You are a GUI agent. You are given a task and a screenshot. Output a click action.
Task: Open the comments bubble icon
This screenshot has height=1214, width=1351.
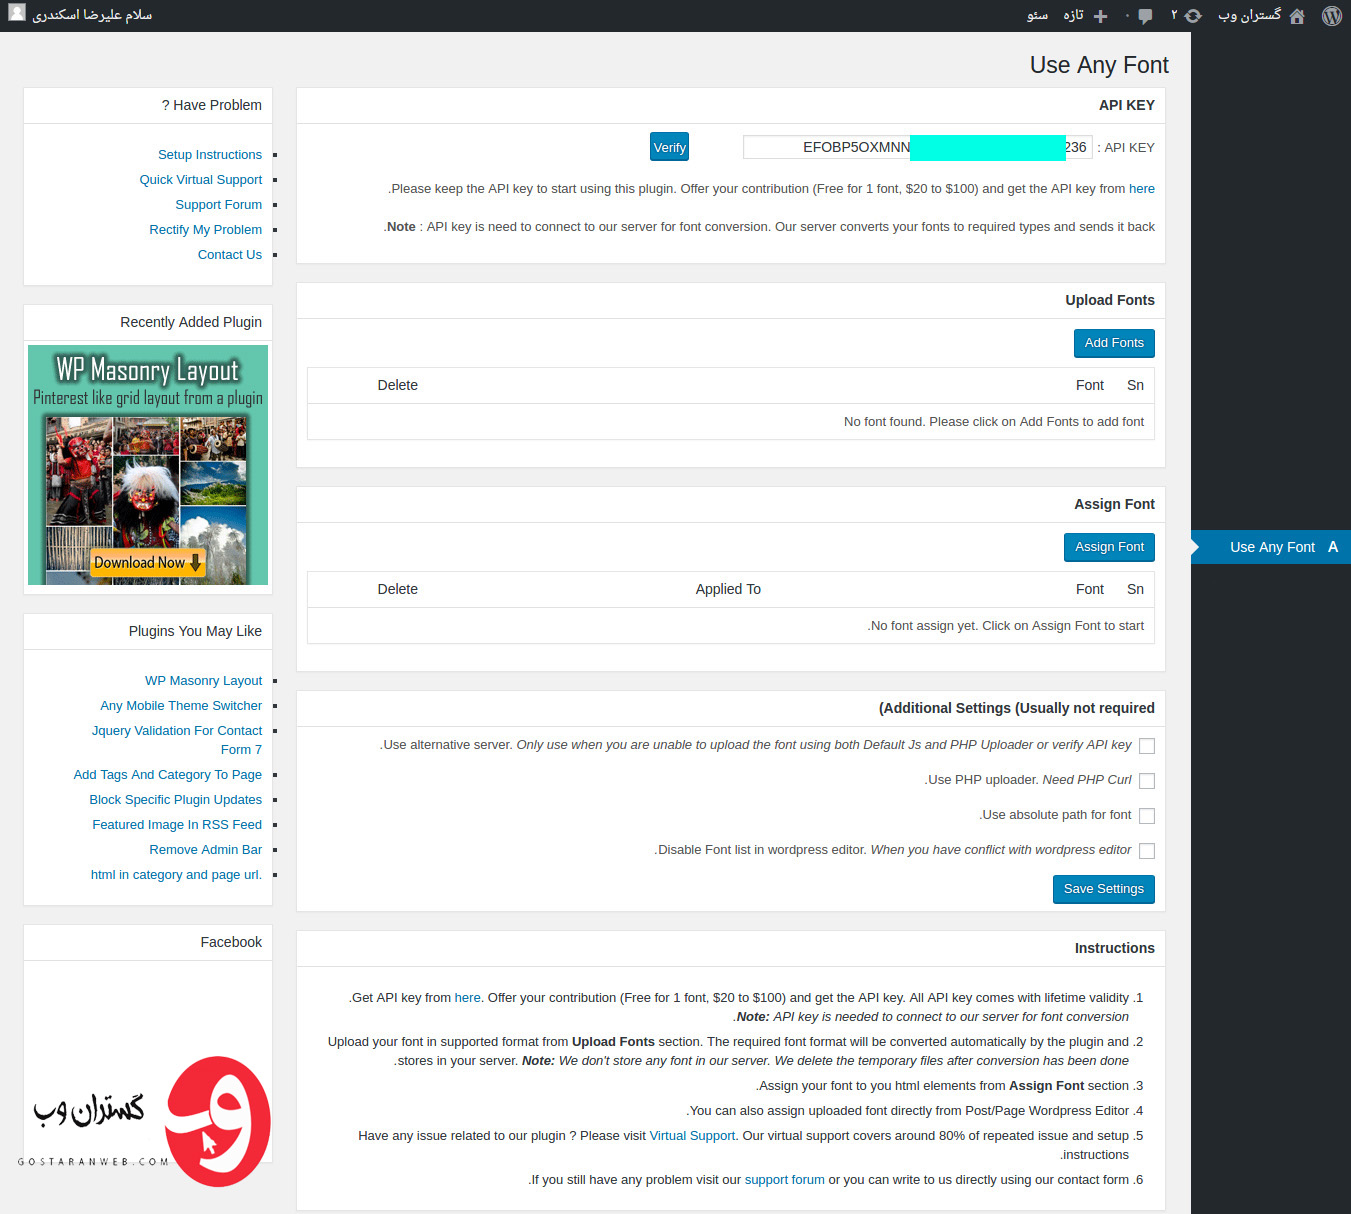point(1145,16)
